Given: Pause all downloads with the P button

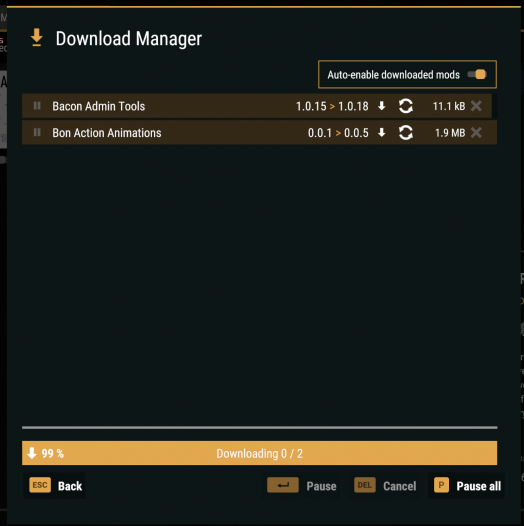Looking at the screenshot, I should [467, 485].
